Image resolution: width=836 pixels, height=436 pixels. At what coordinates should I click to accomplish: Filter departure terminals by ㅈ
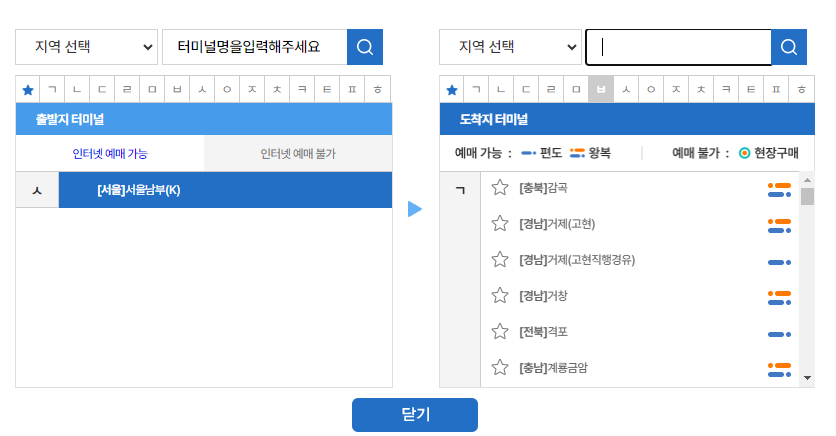click(253, 90)
